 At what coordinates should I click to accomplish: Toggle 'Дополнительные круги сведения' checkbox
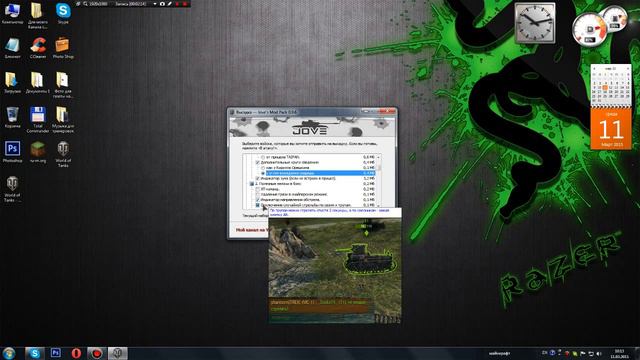258,162
